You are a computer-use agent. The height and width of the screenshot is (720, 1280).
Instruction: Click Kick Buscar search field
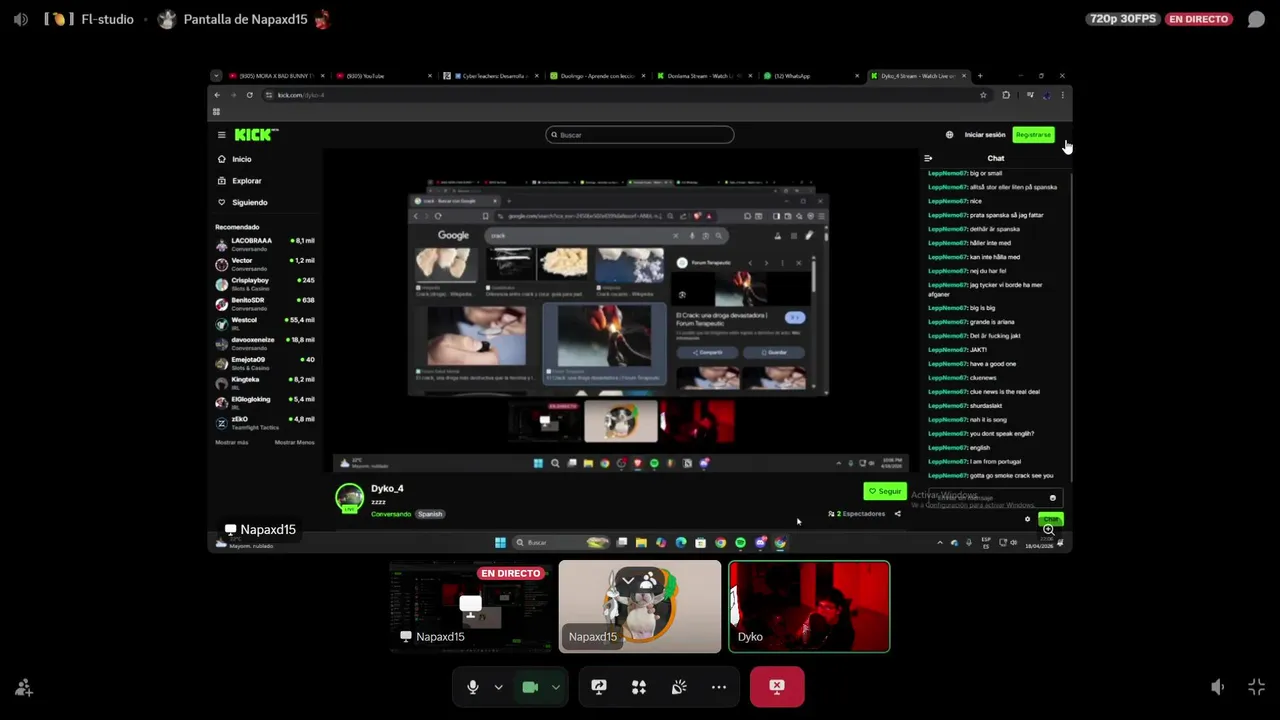[640, 135]
